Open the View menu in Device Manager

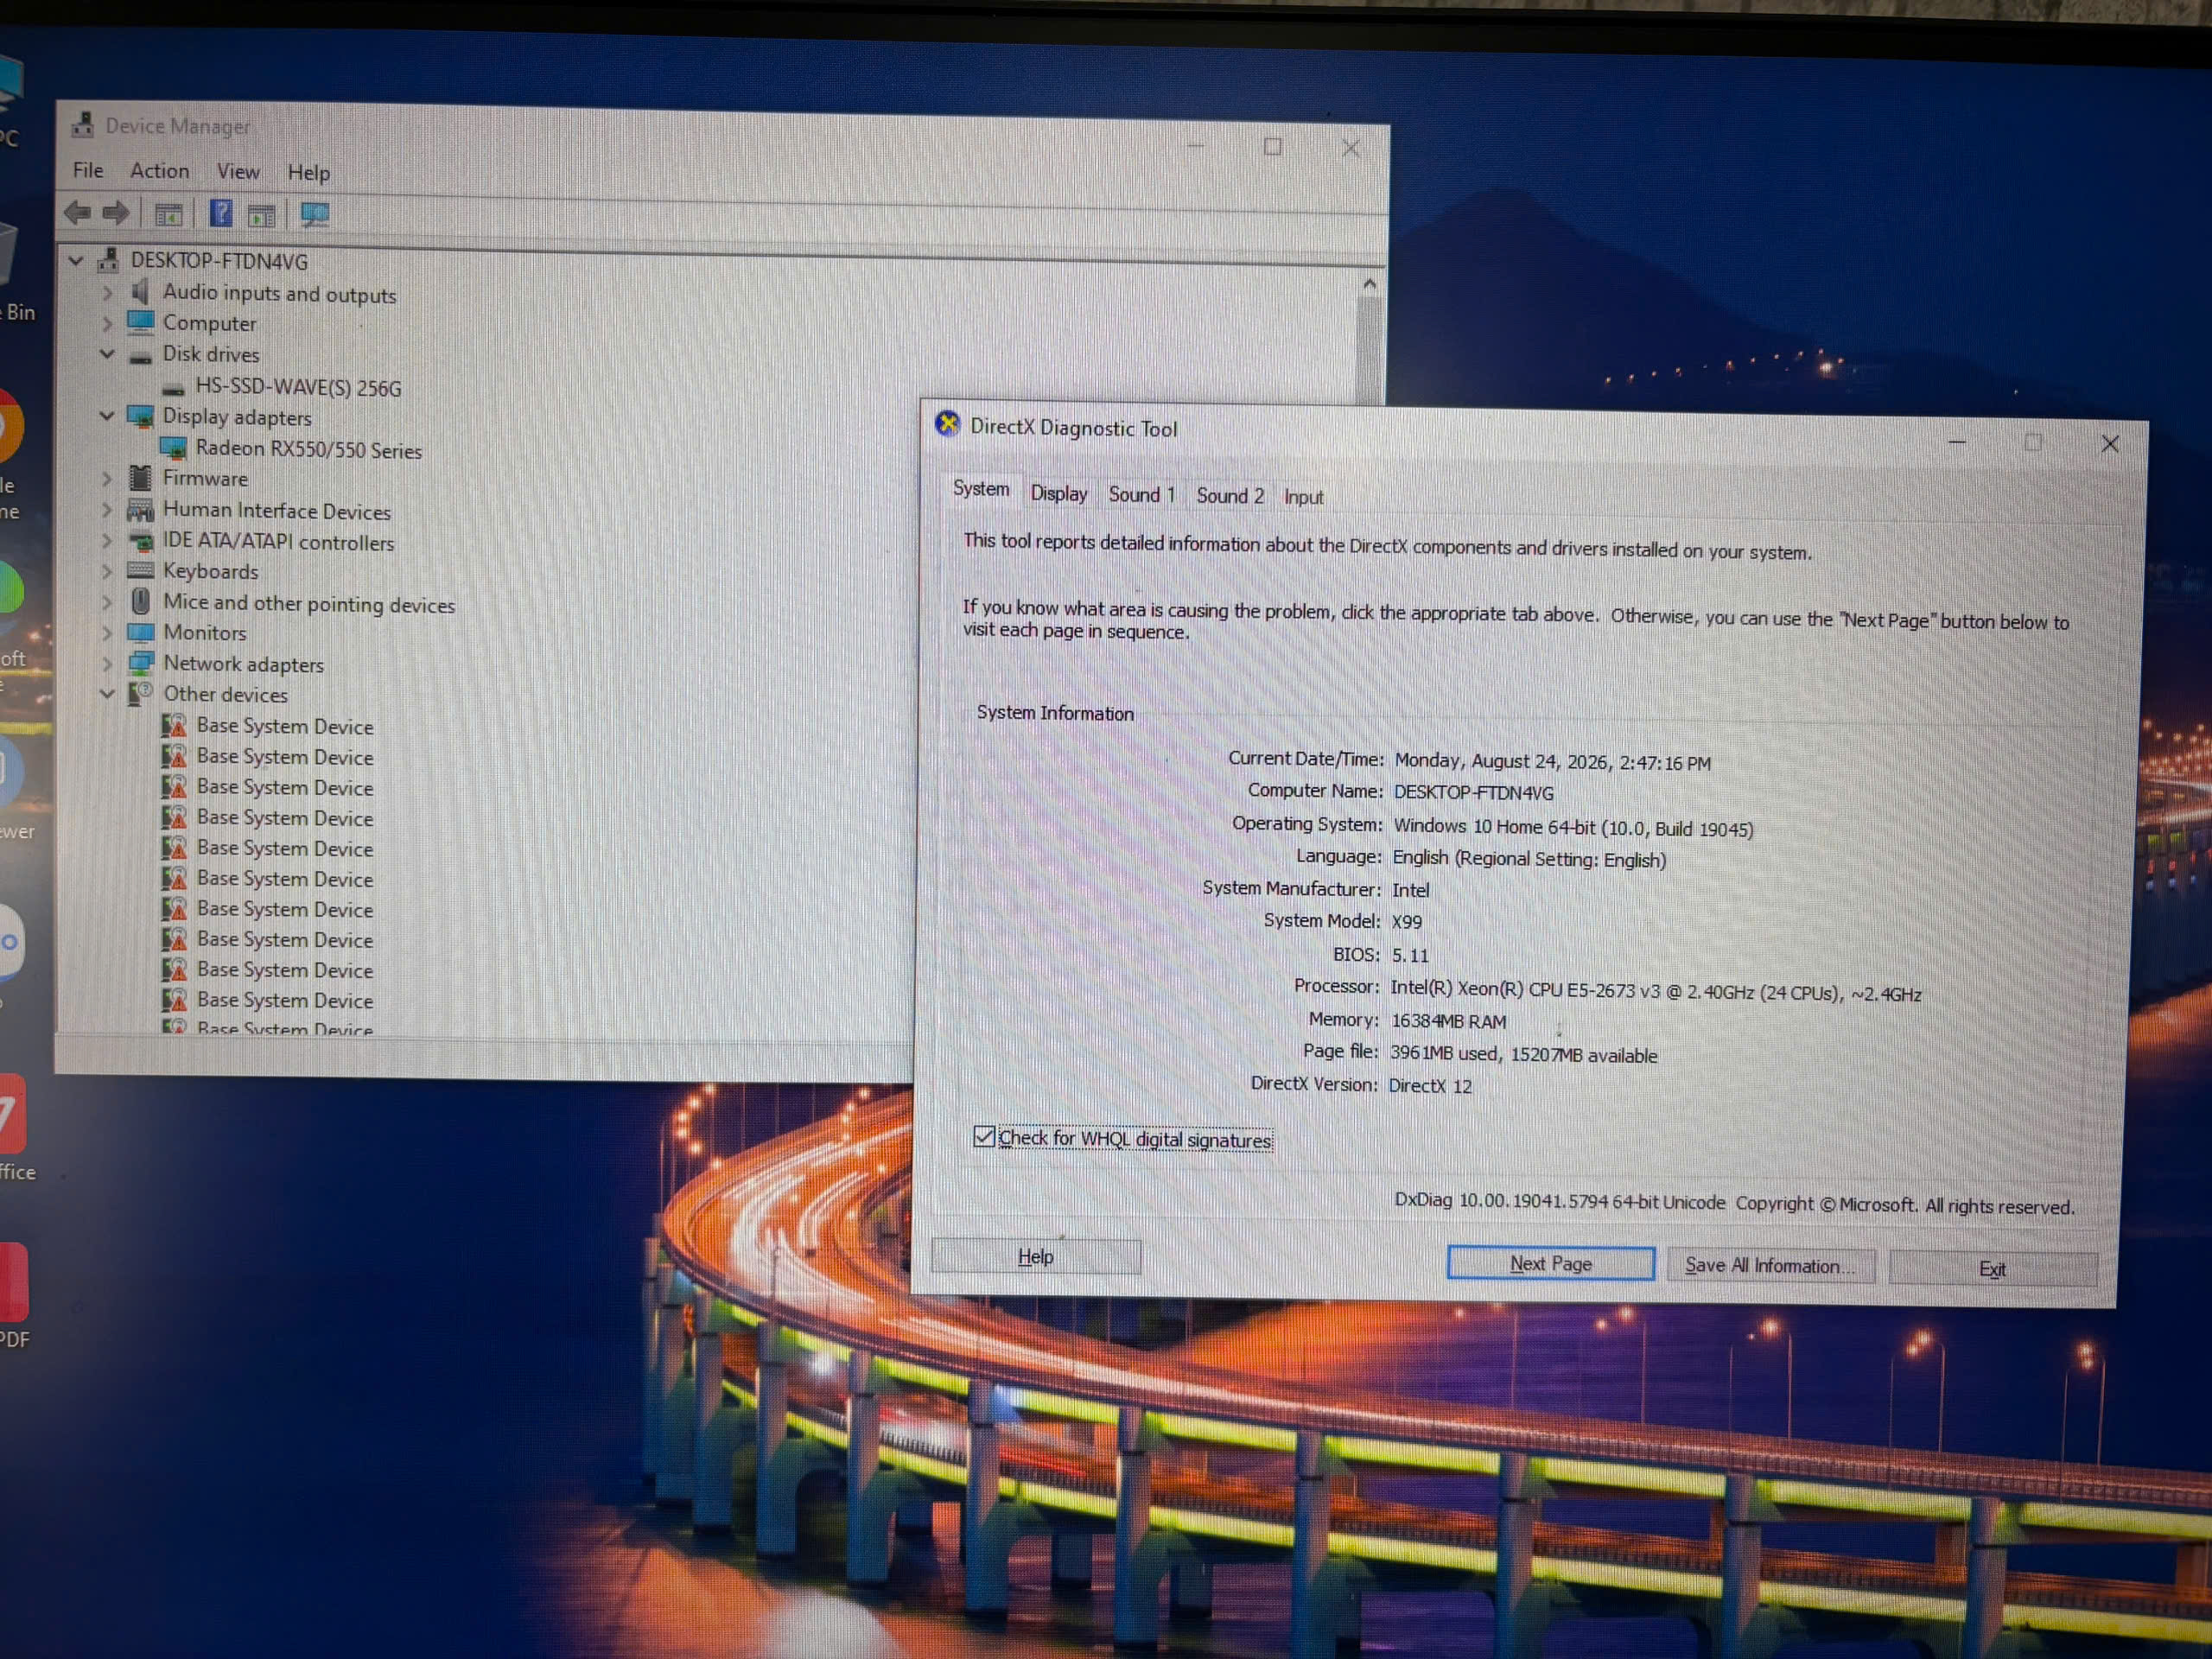(x=238, y=172)
